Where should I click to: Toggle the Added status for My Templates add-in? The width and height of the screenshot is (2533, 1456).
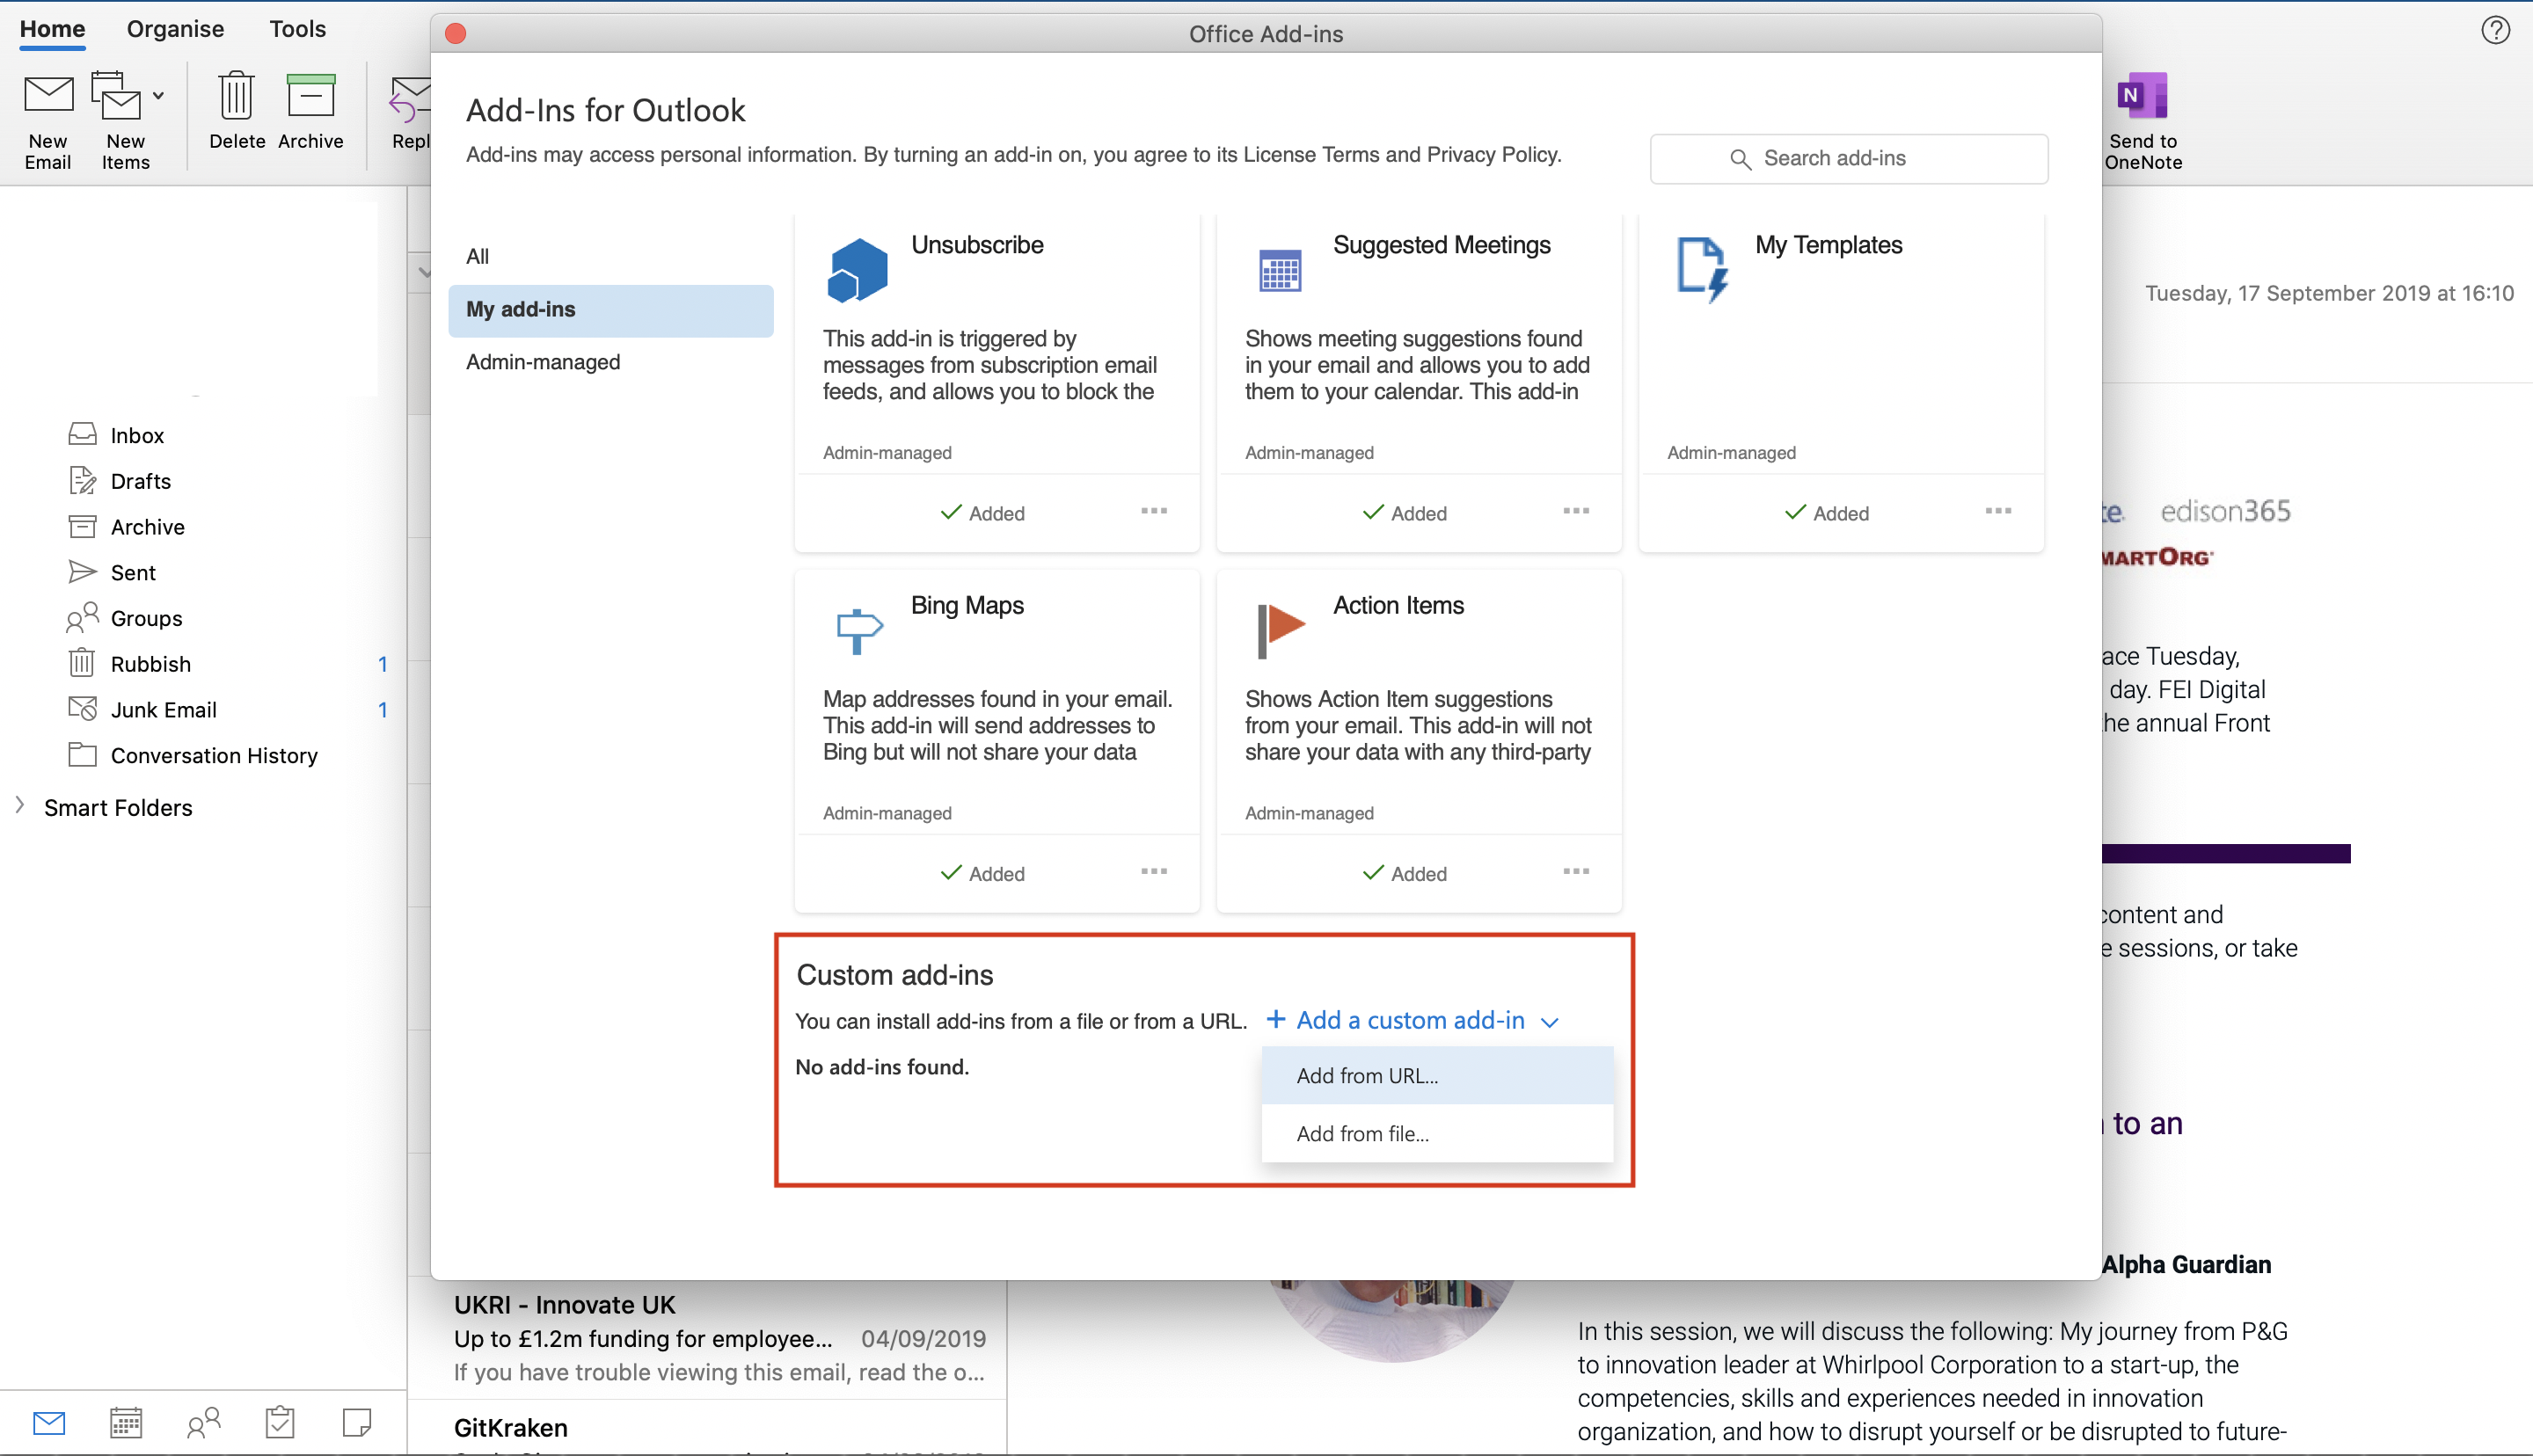(1826, 513)
